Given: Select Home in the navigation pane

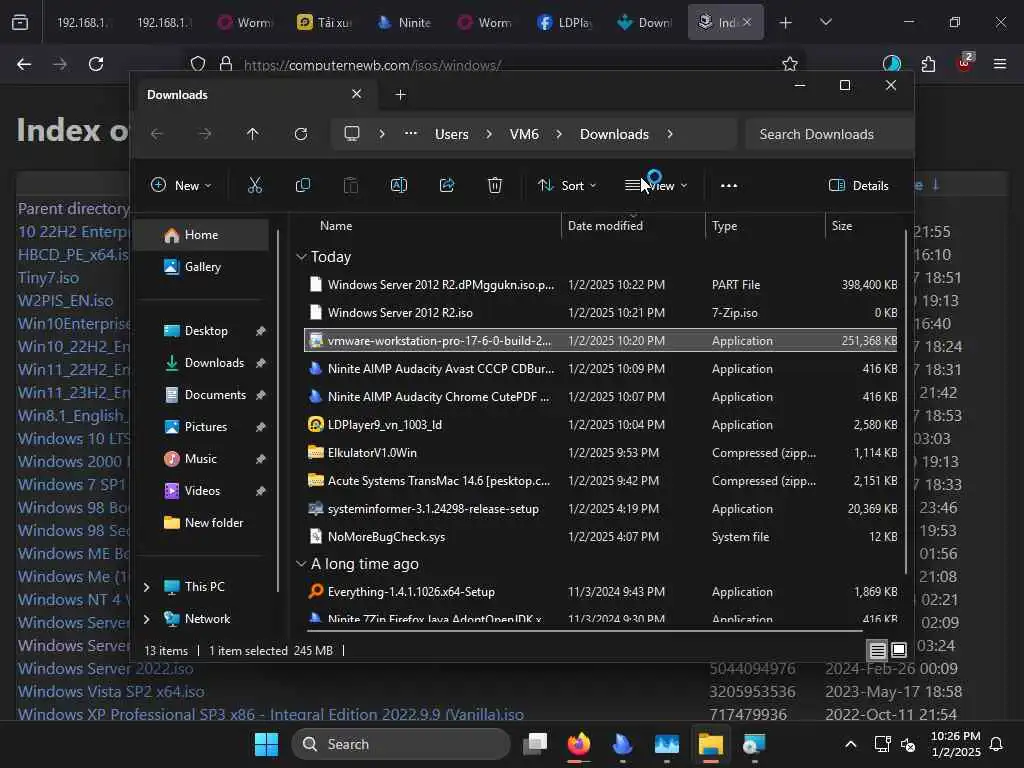Looking at the screenshot, I should (201, 235).
